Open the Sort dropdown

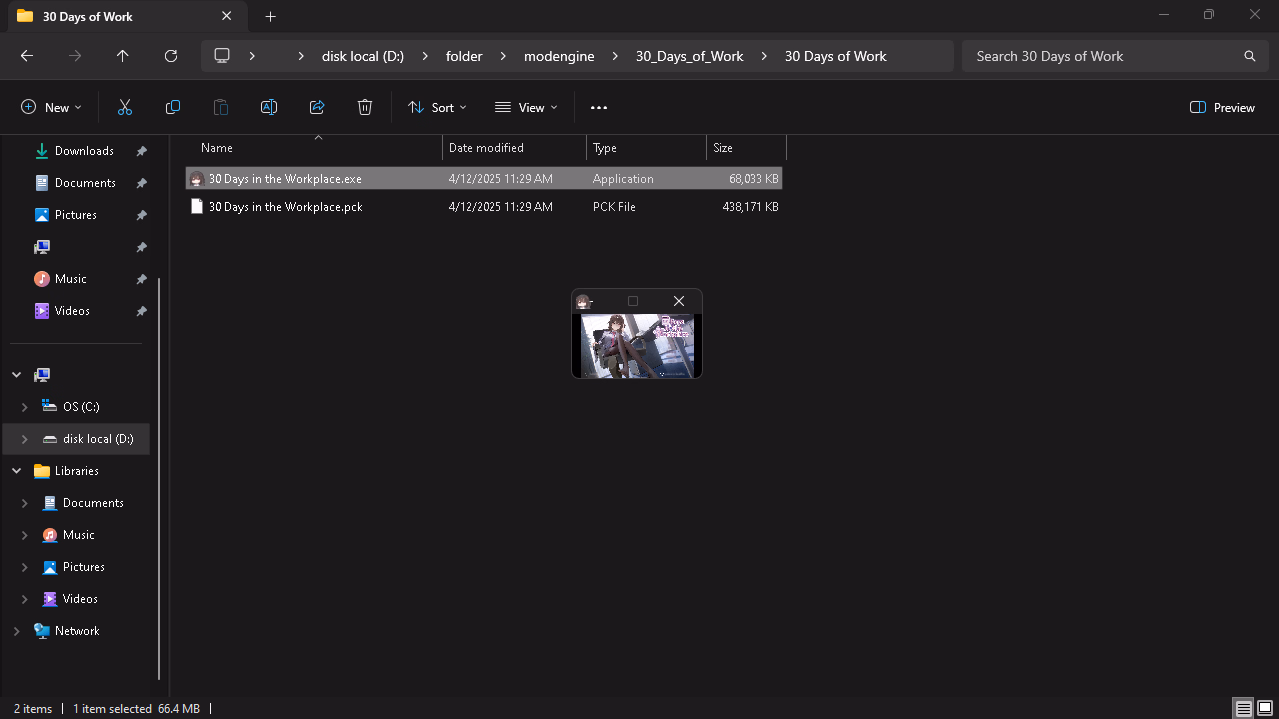[x=437, y=107]
